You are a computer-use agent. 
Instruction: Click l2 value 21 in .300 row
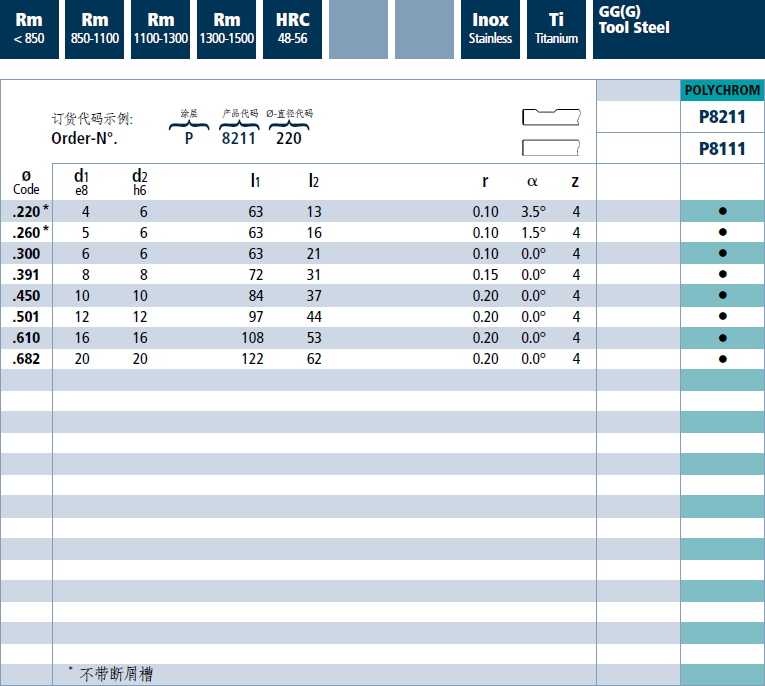click(314, 254)
